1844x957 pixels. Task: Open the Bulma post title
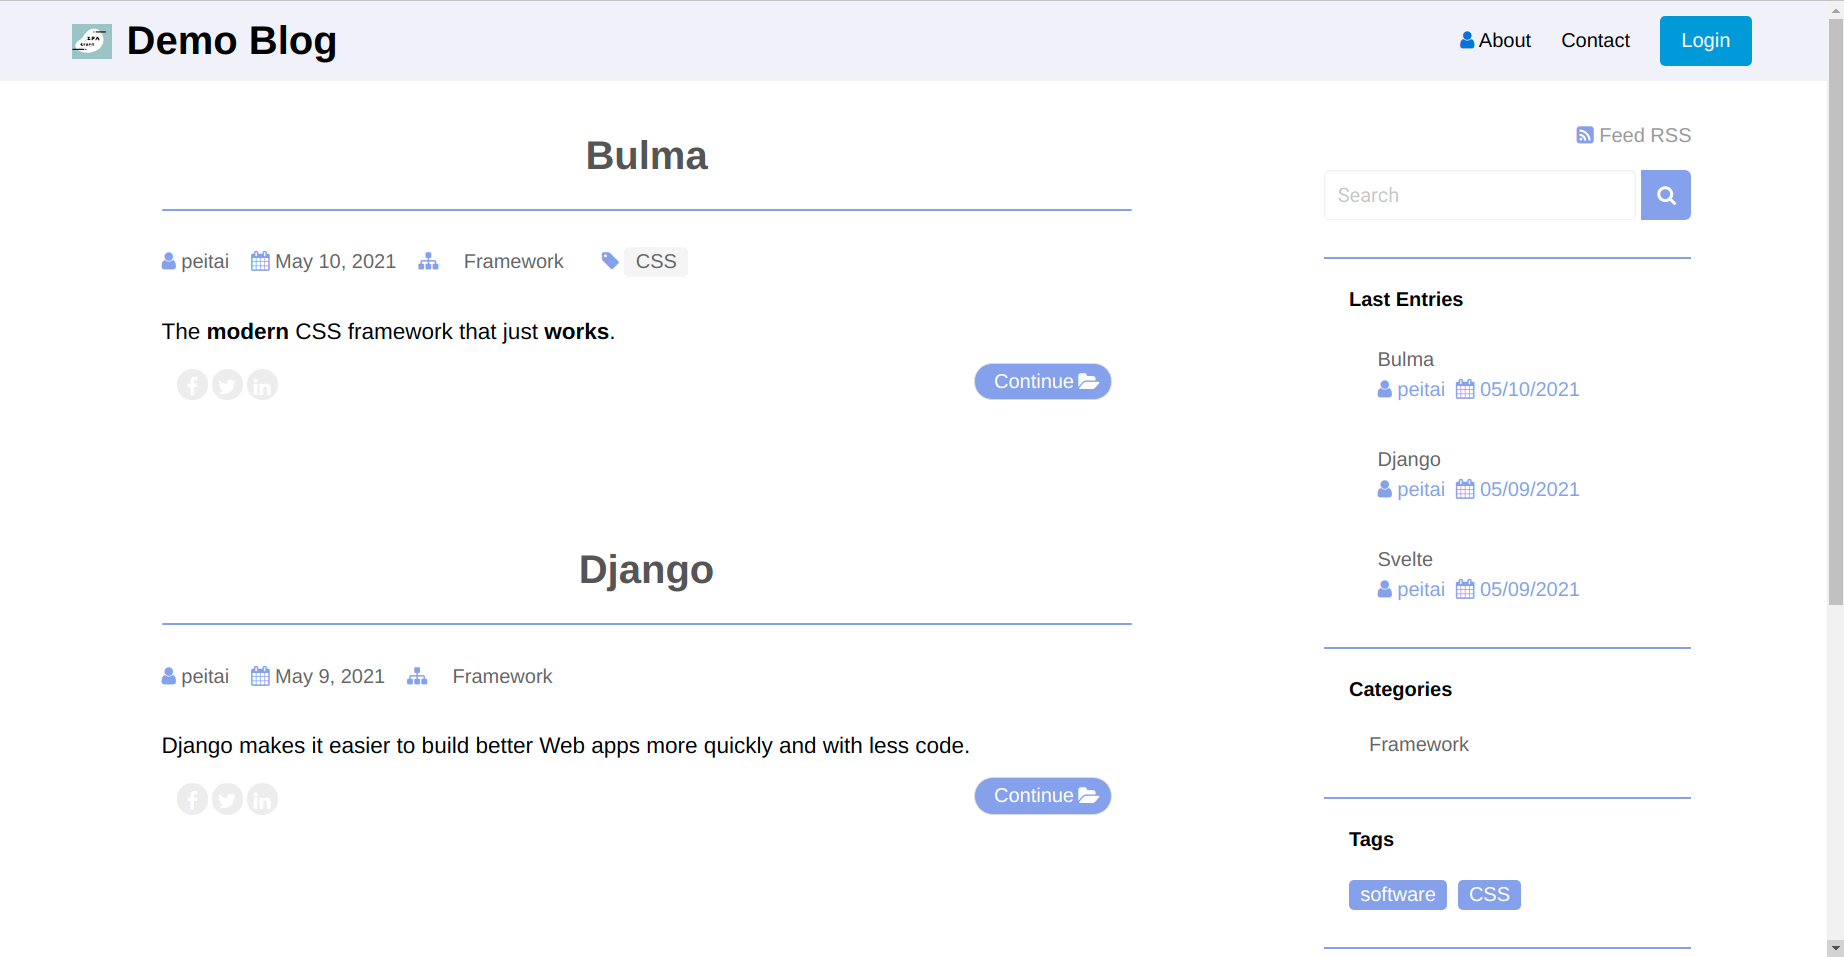coord(646,156)
